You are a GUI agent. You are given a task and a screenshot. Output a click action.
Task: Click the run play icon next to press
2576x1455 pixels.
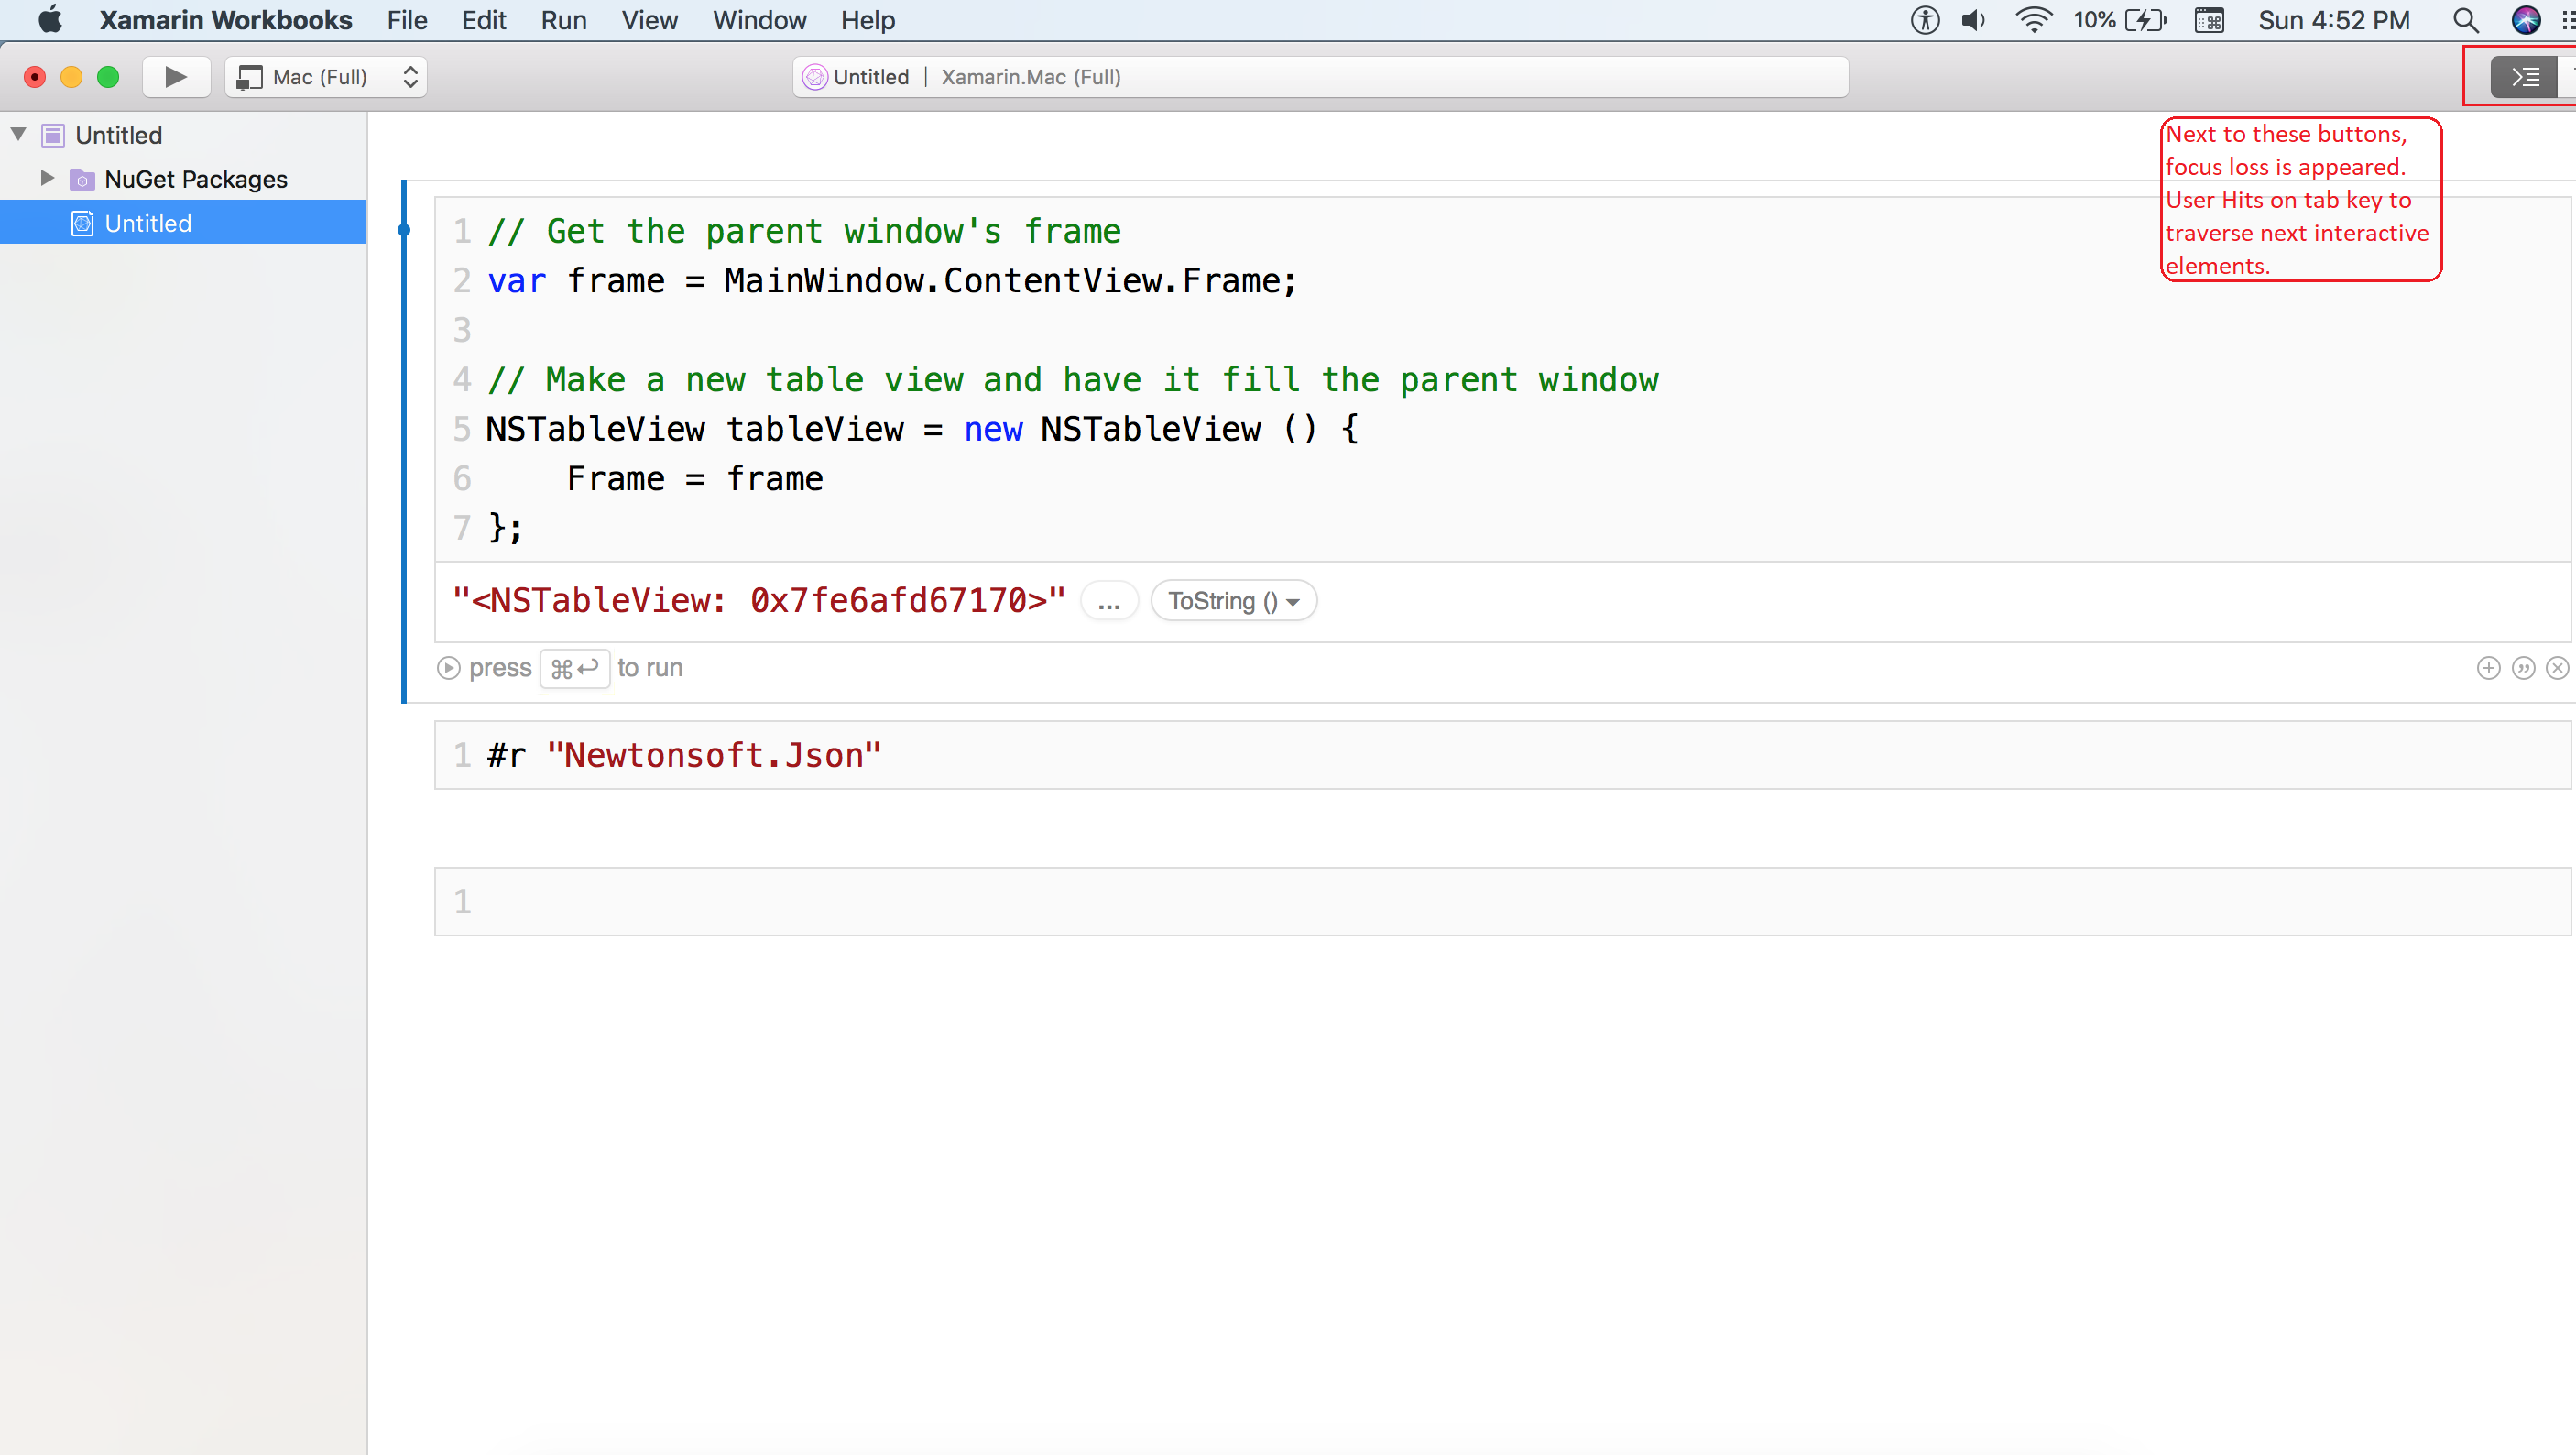click(449, 668)
